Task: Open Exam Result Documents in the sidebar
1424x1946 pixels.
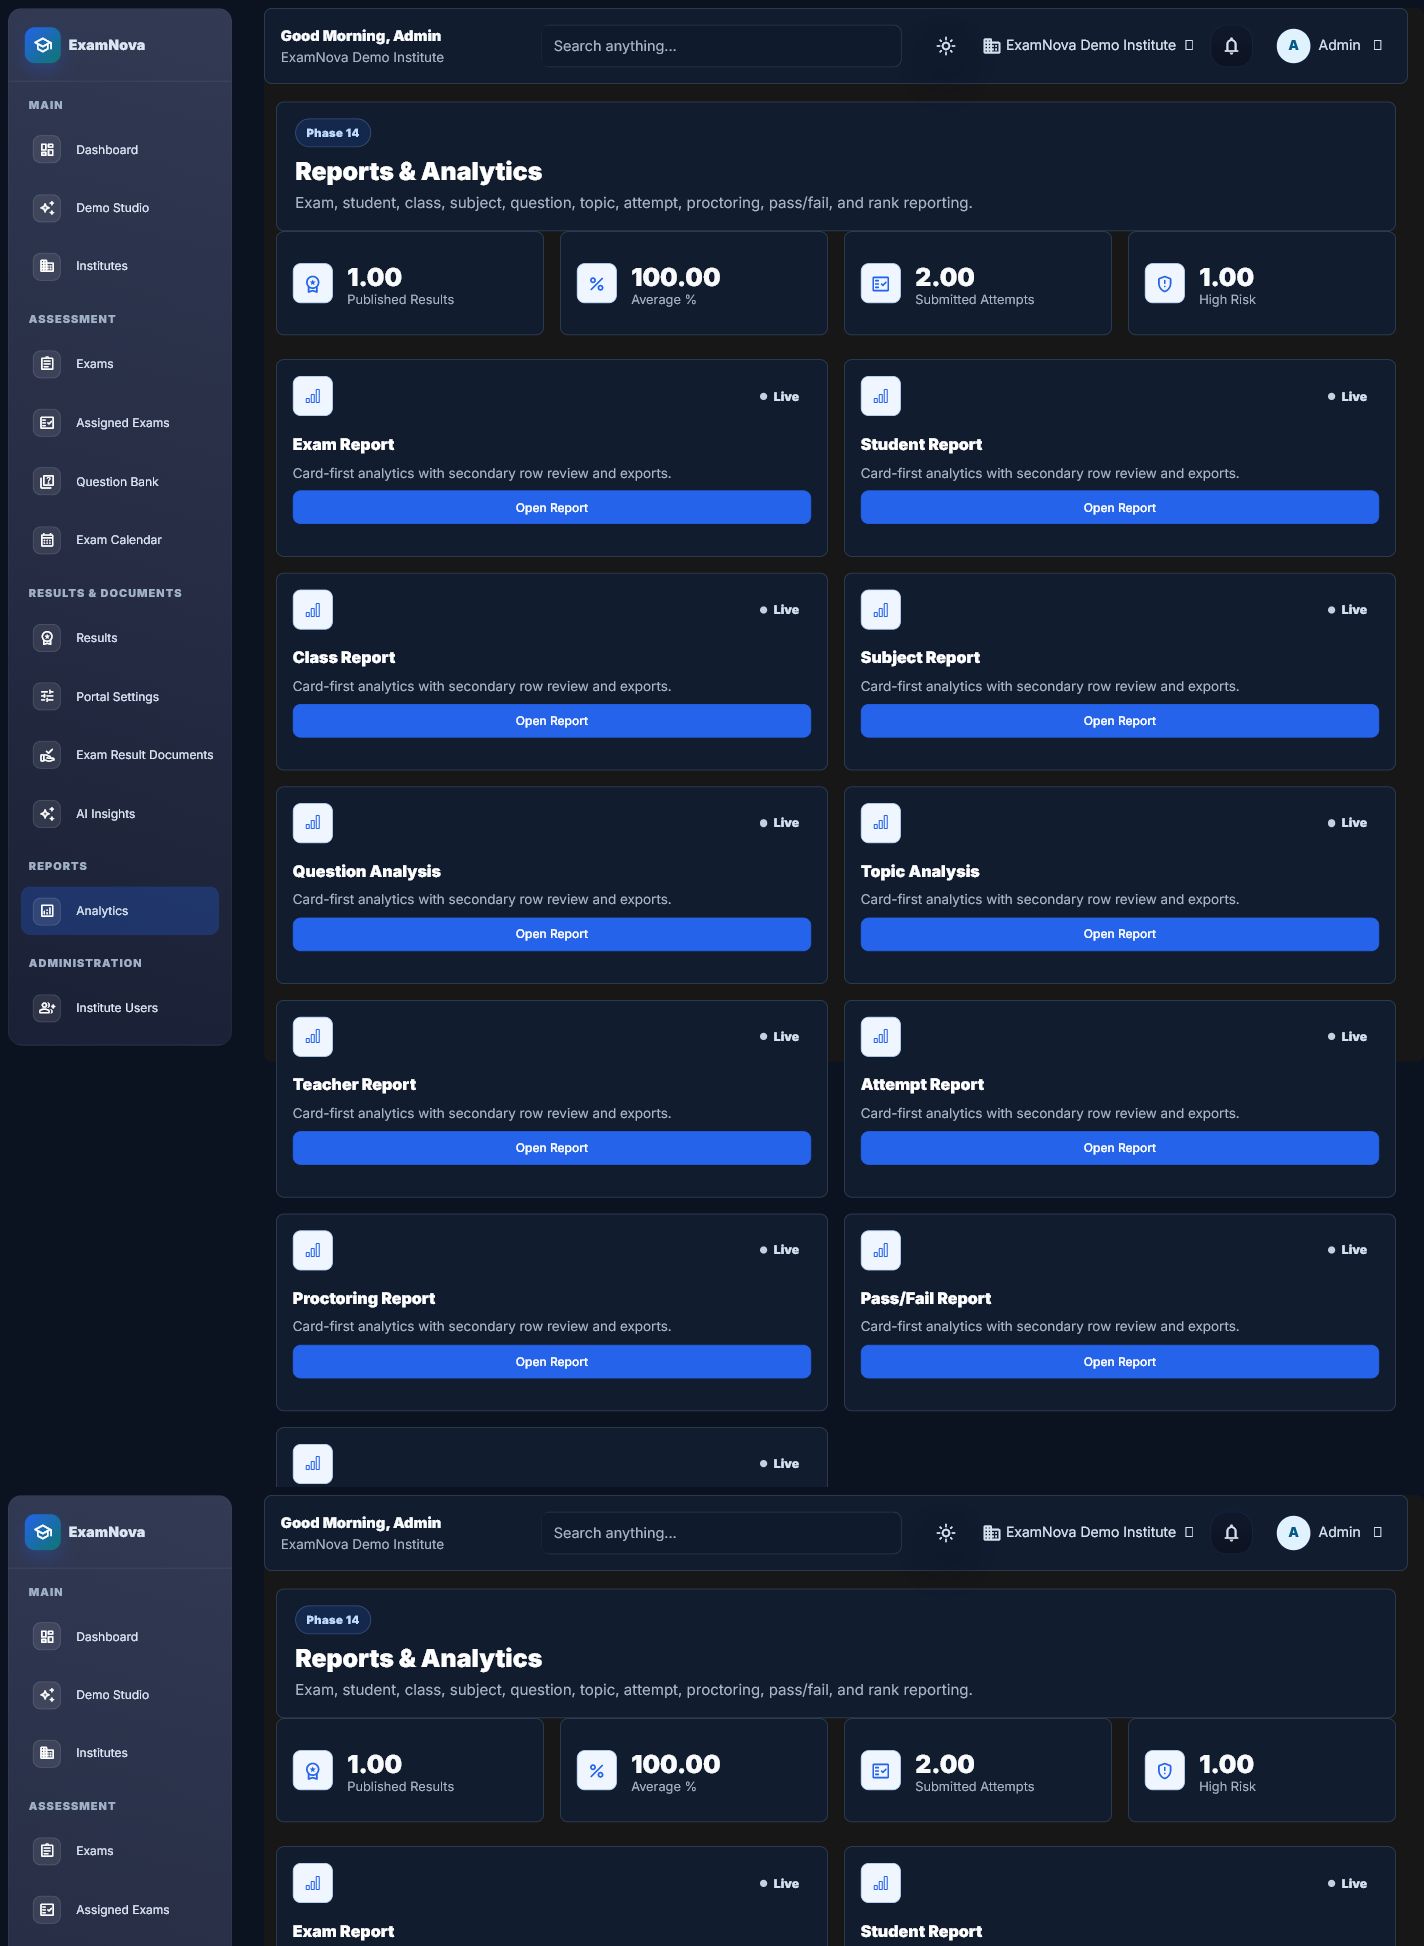Action: point(120,755)
